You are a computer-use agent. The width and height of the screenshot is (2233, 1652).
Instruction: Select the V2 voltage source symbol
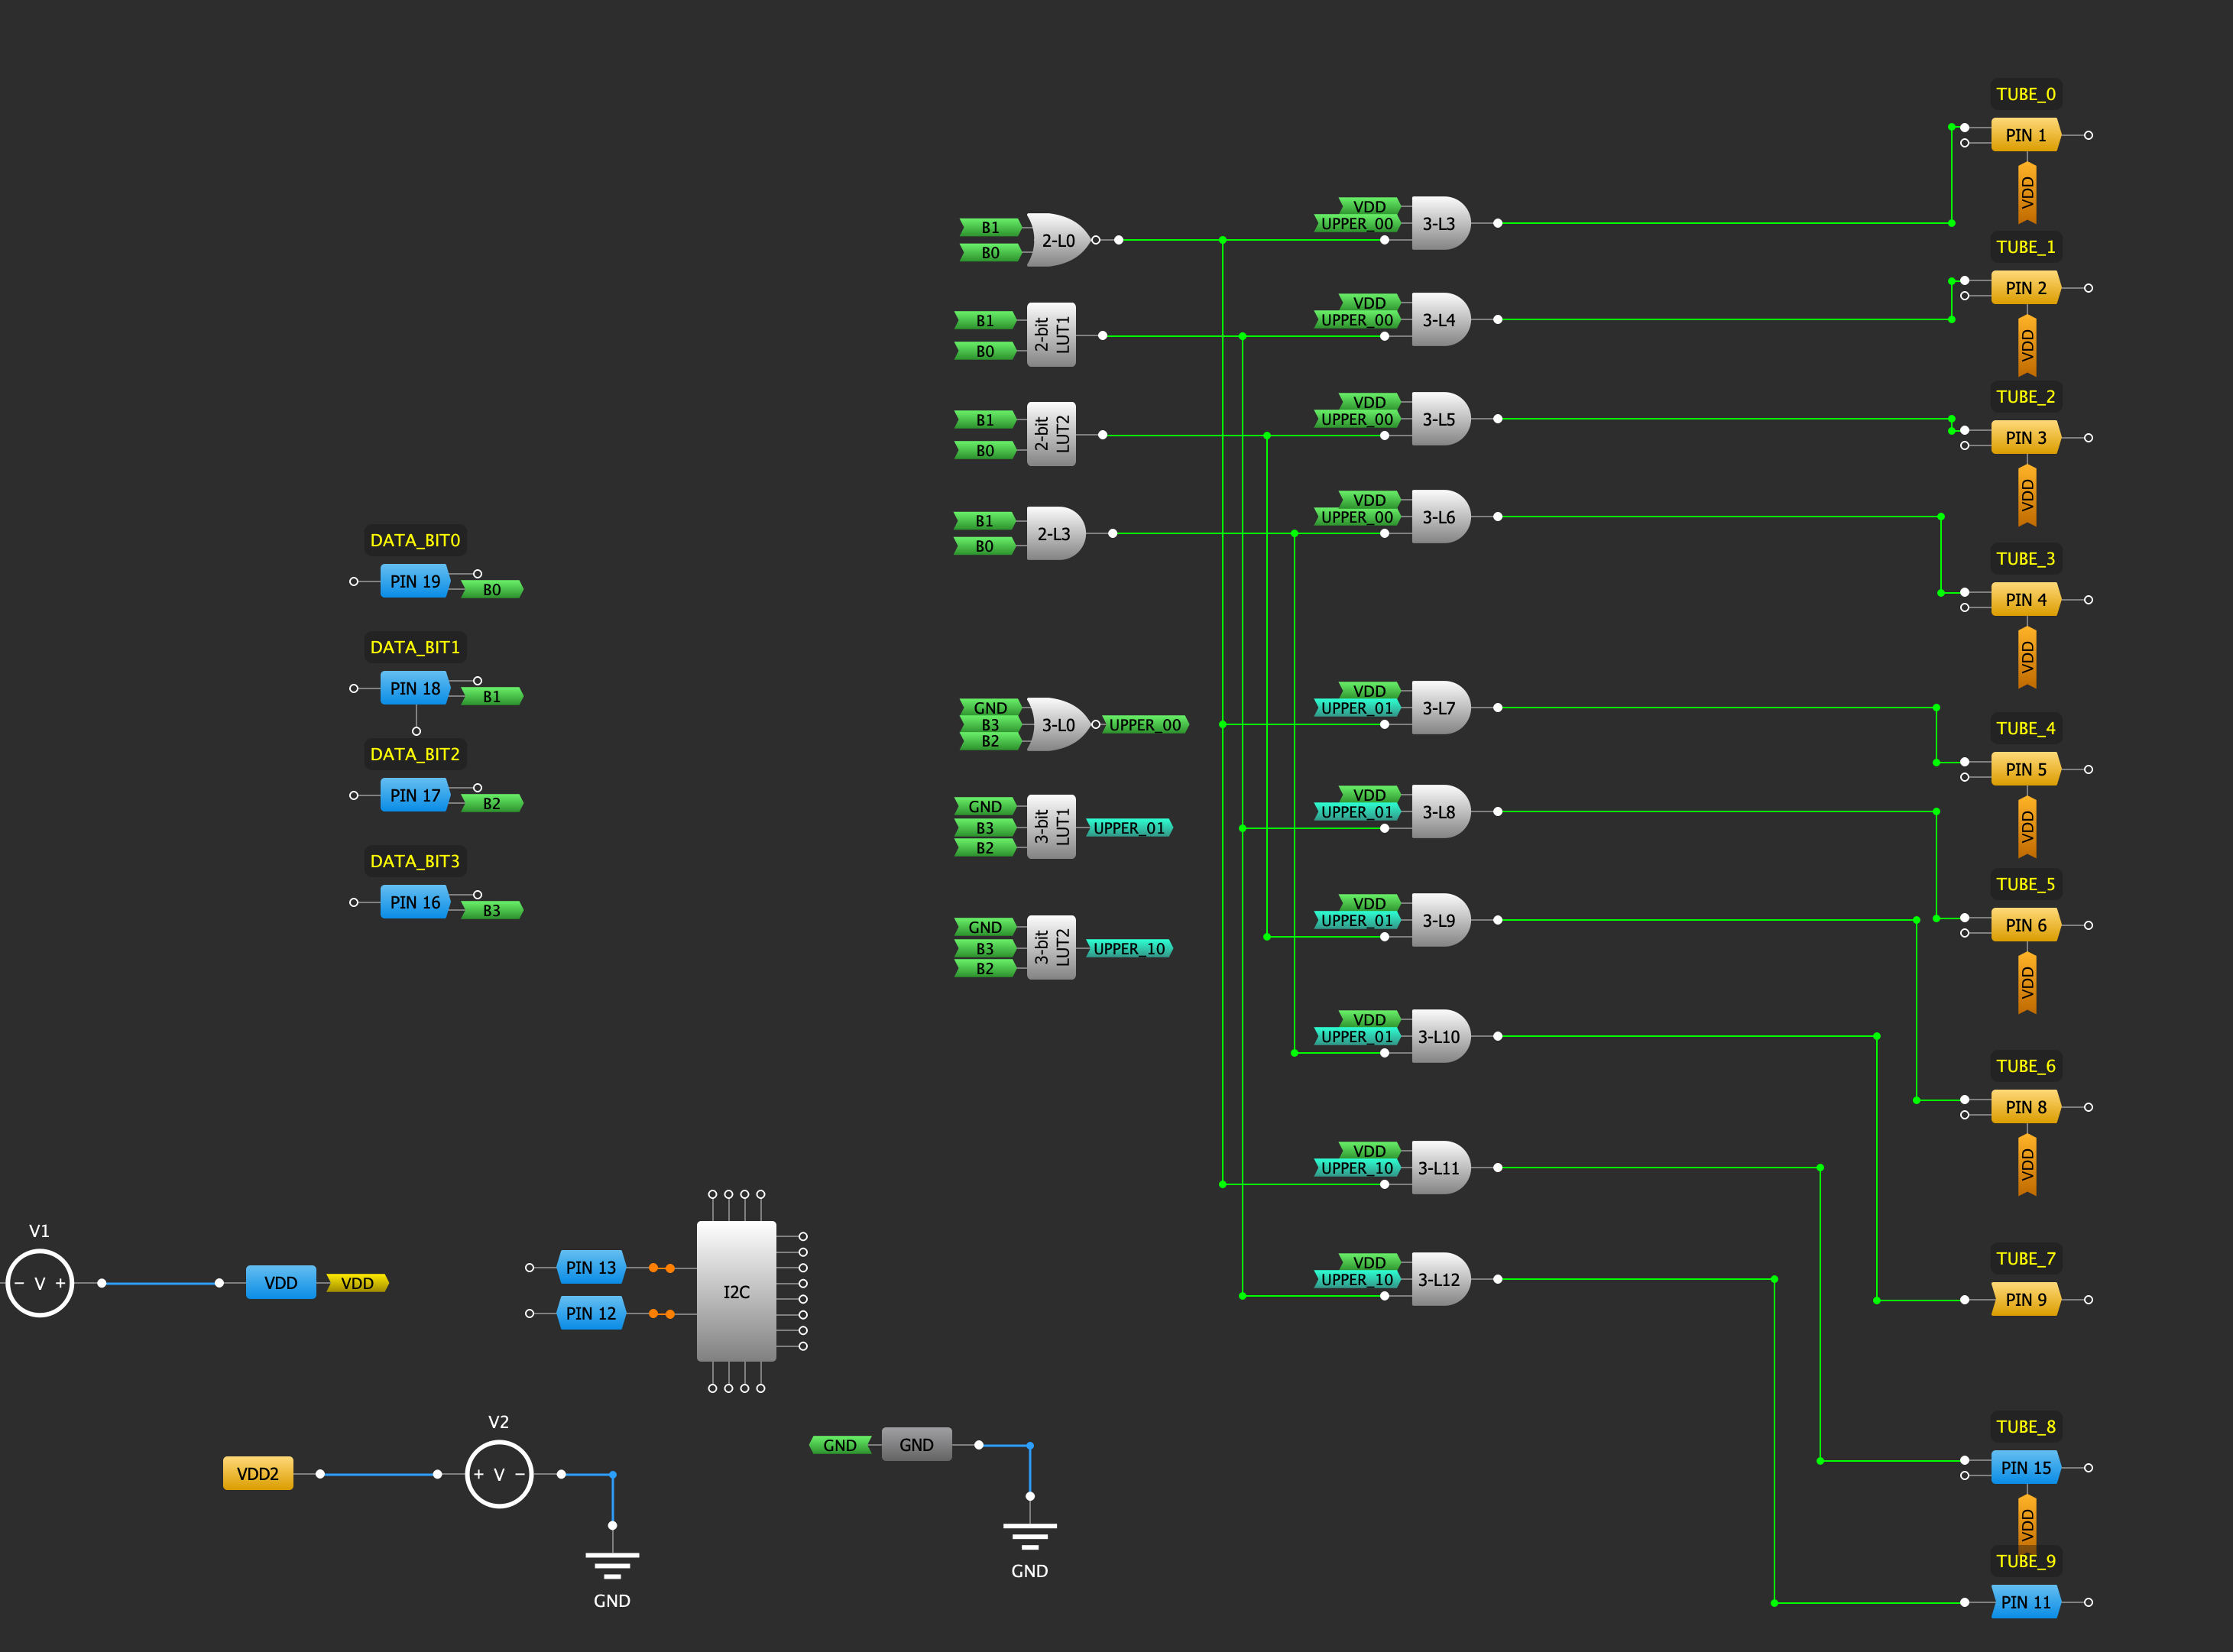pos(499,1474)
